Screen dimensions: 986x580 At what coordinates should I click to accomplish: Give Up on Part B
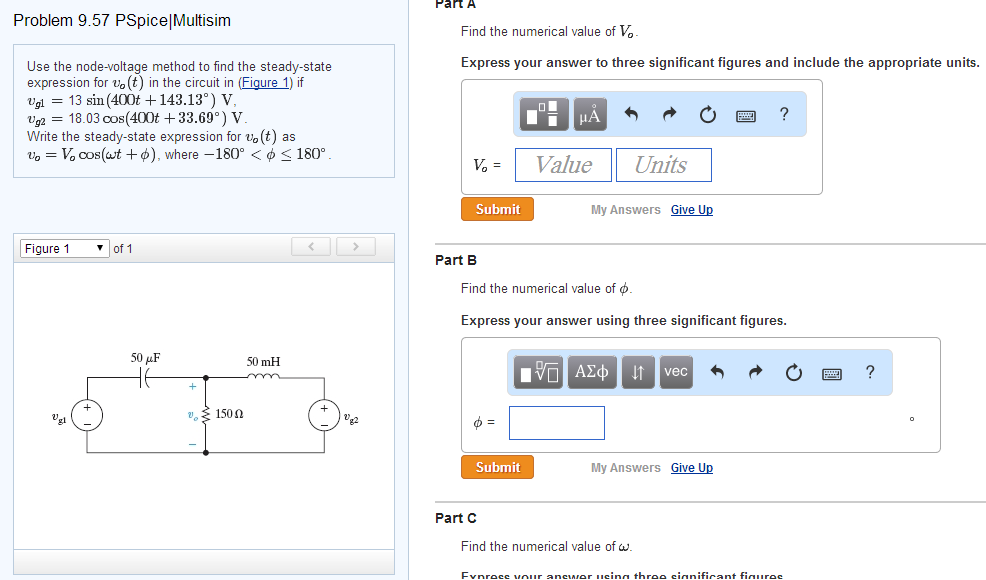(x=691, y=467)
